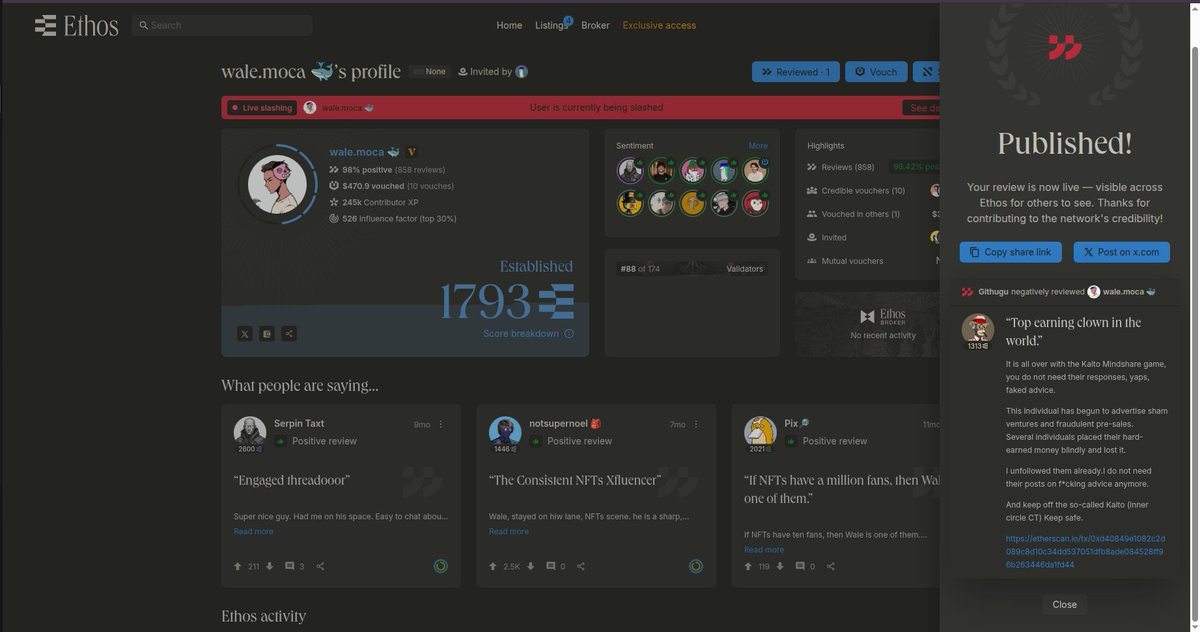The width and height of the screenshot is (1200, 632).
Task: Click the yellow question-mark avatar in Sentiment
Action: pyautogui.click(x=693, y=203)
